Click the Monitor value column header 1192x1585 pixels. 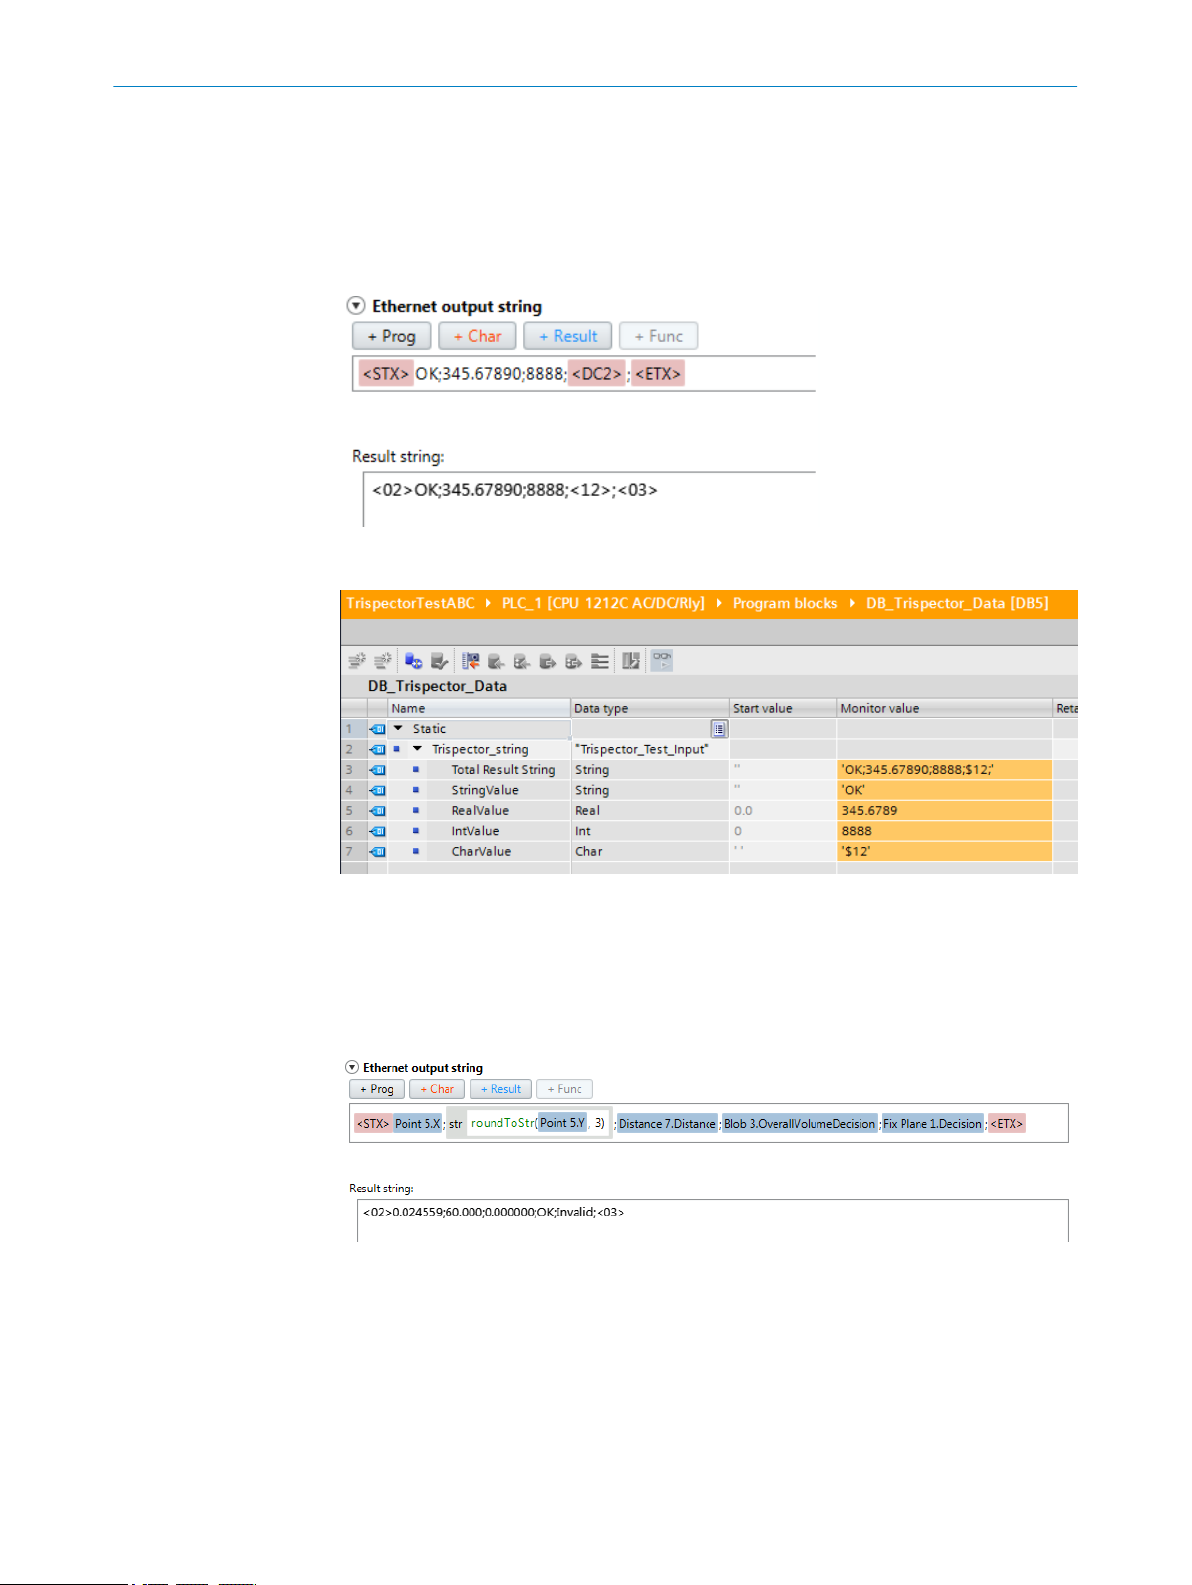point(944,708)
